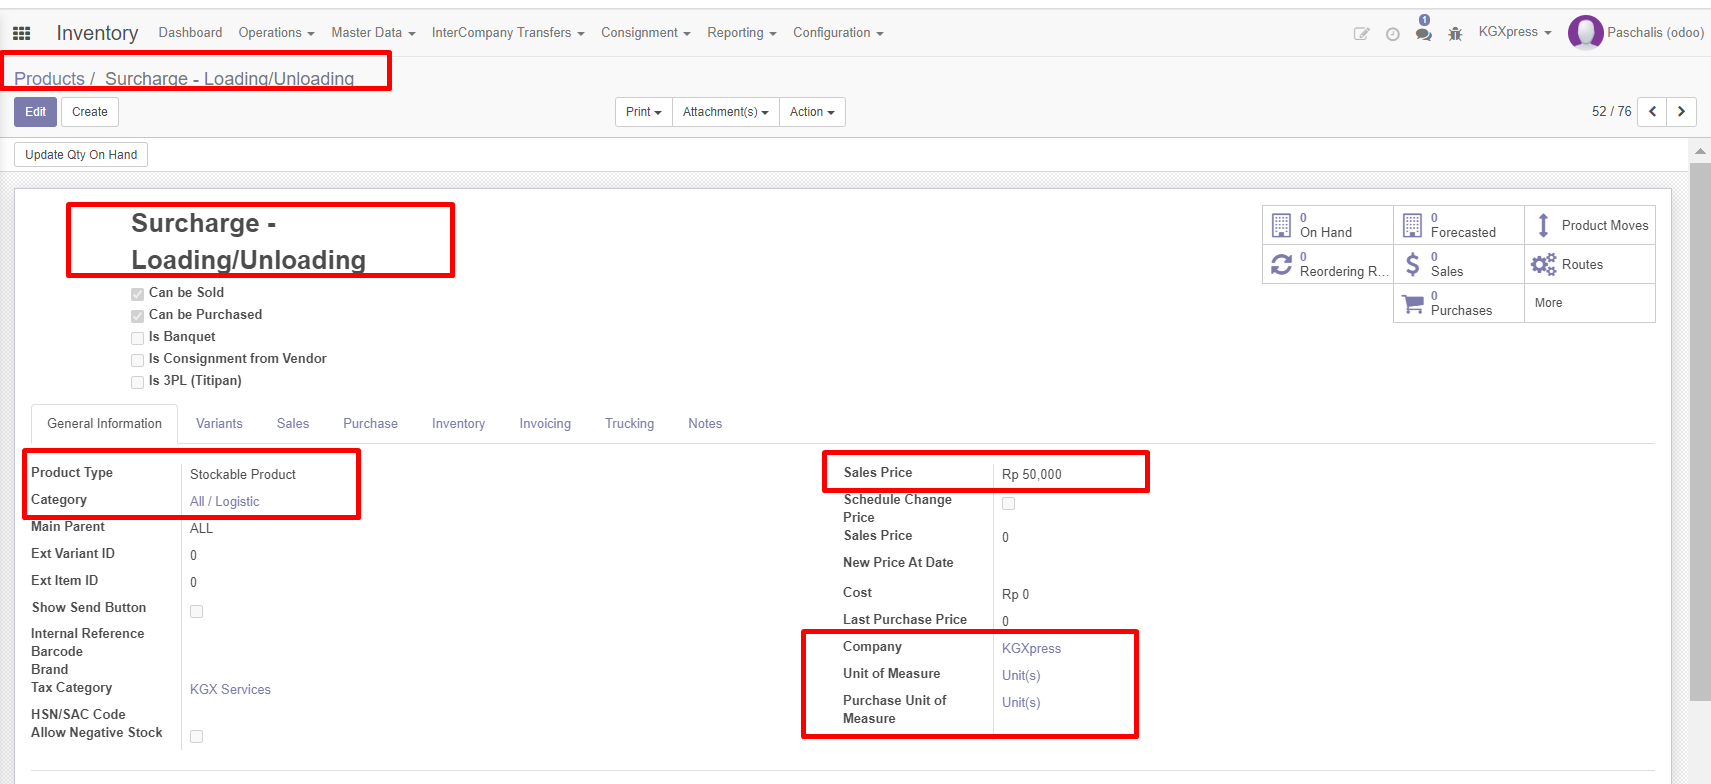Toggle Show Send Button checkbox
This screenshot has height=784, width=1711.
[196, 611]
